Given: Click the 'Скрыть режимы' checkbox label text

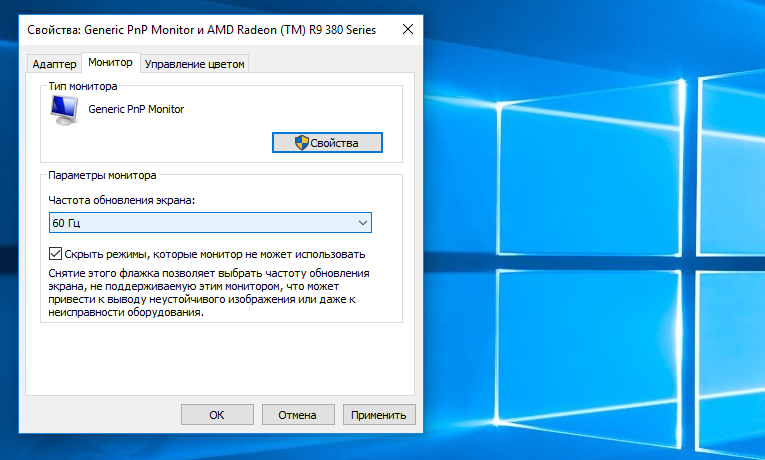Looking at the screenshot, I should pyautogui.click(x=214, y=254).
